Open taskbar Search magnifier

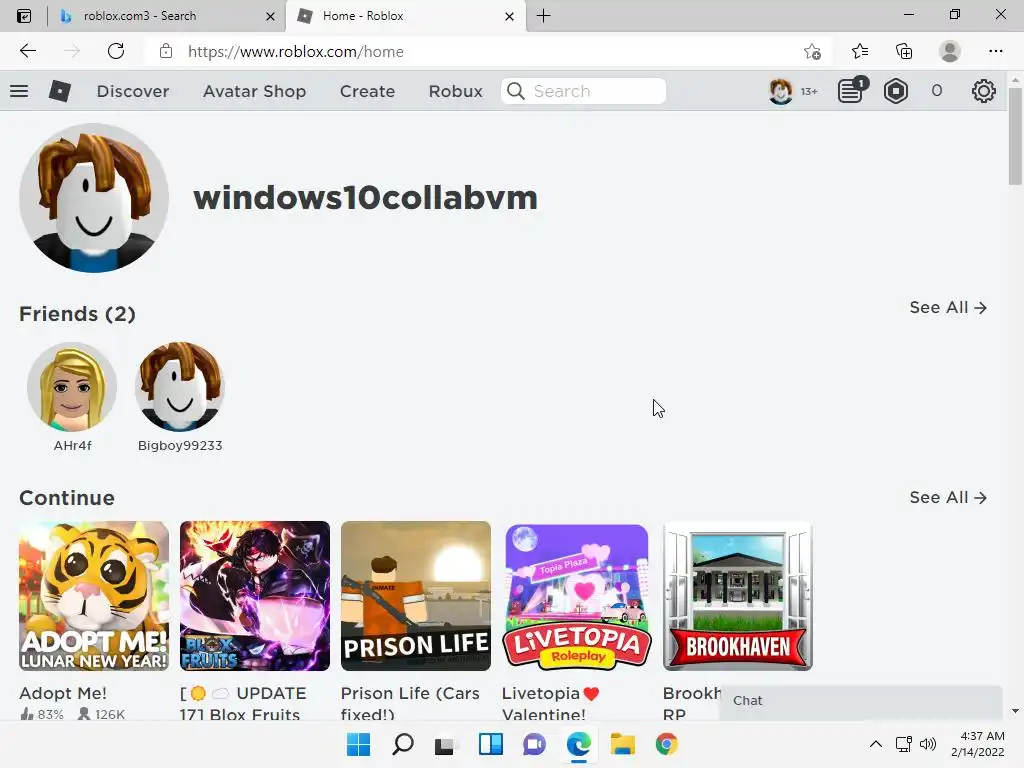(402, 744)
